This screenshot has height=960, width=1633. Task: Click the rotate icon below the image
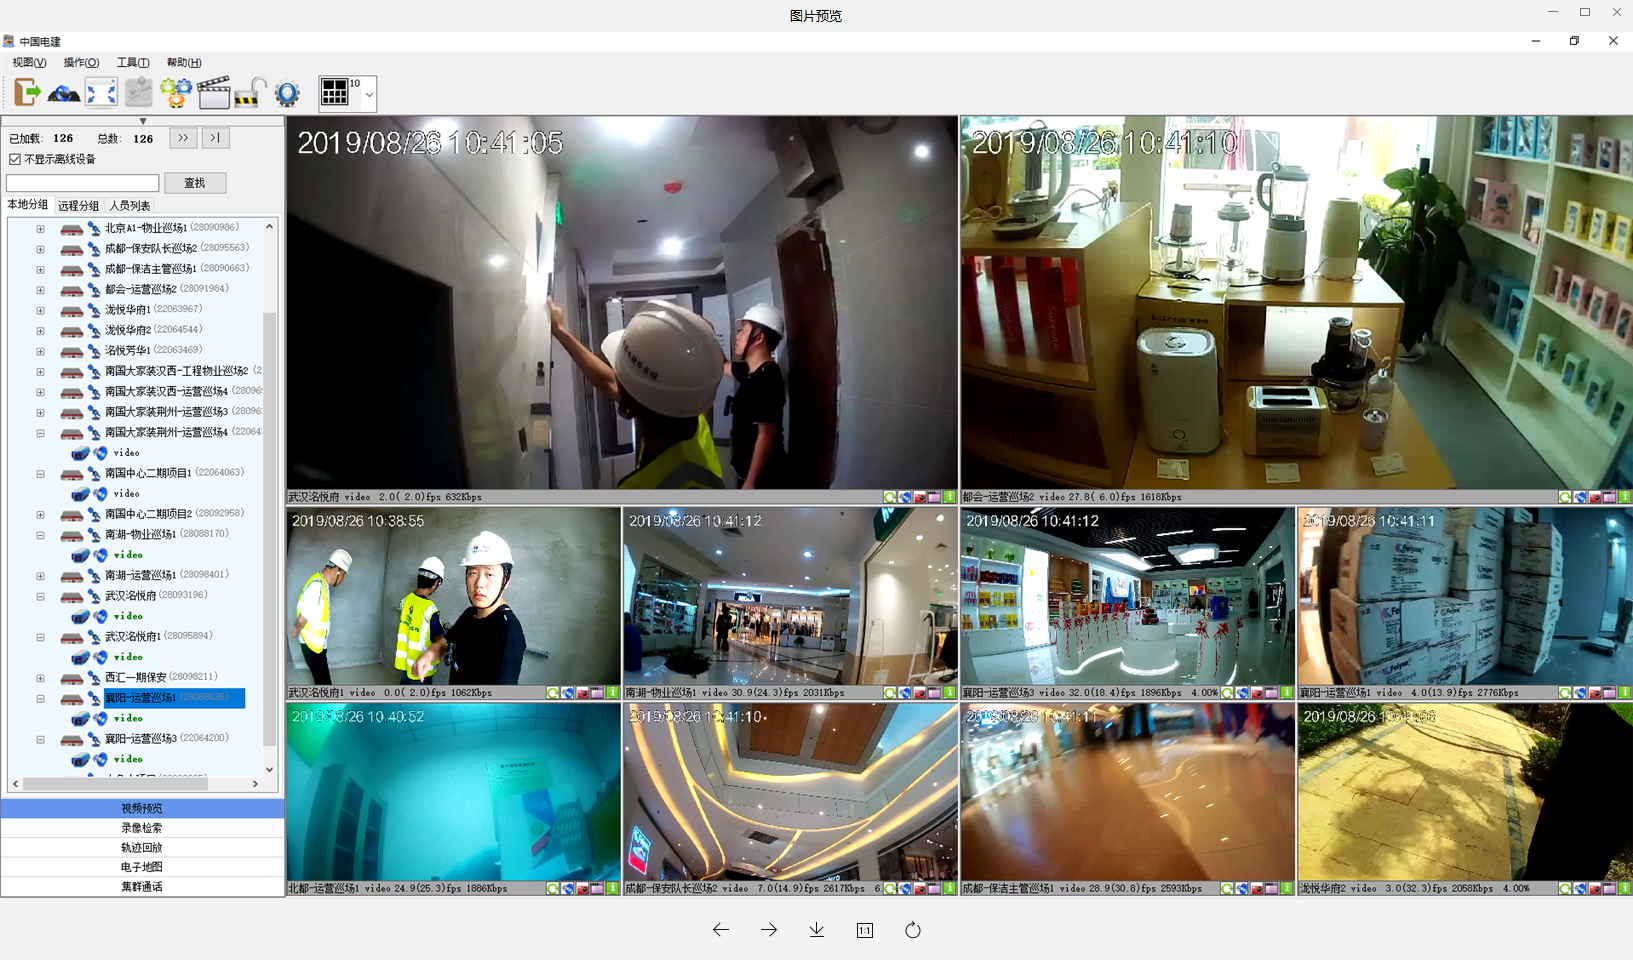912,930
